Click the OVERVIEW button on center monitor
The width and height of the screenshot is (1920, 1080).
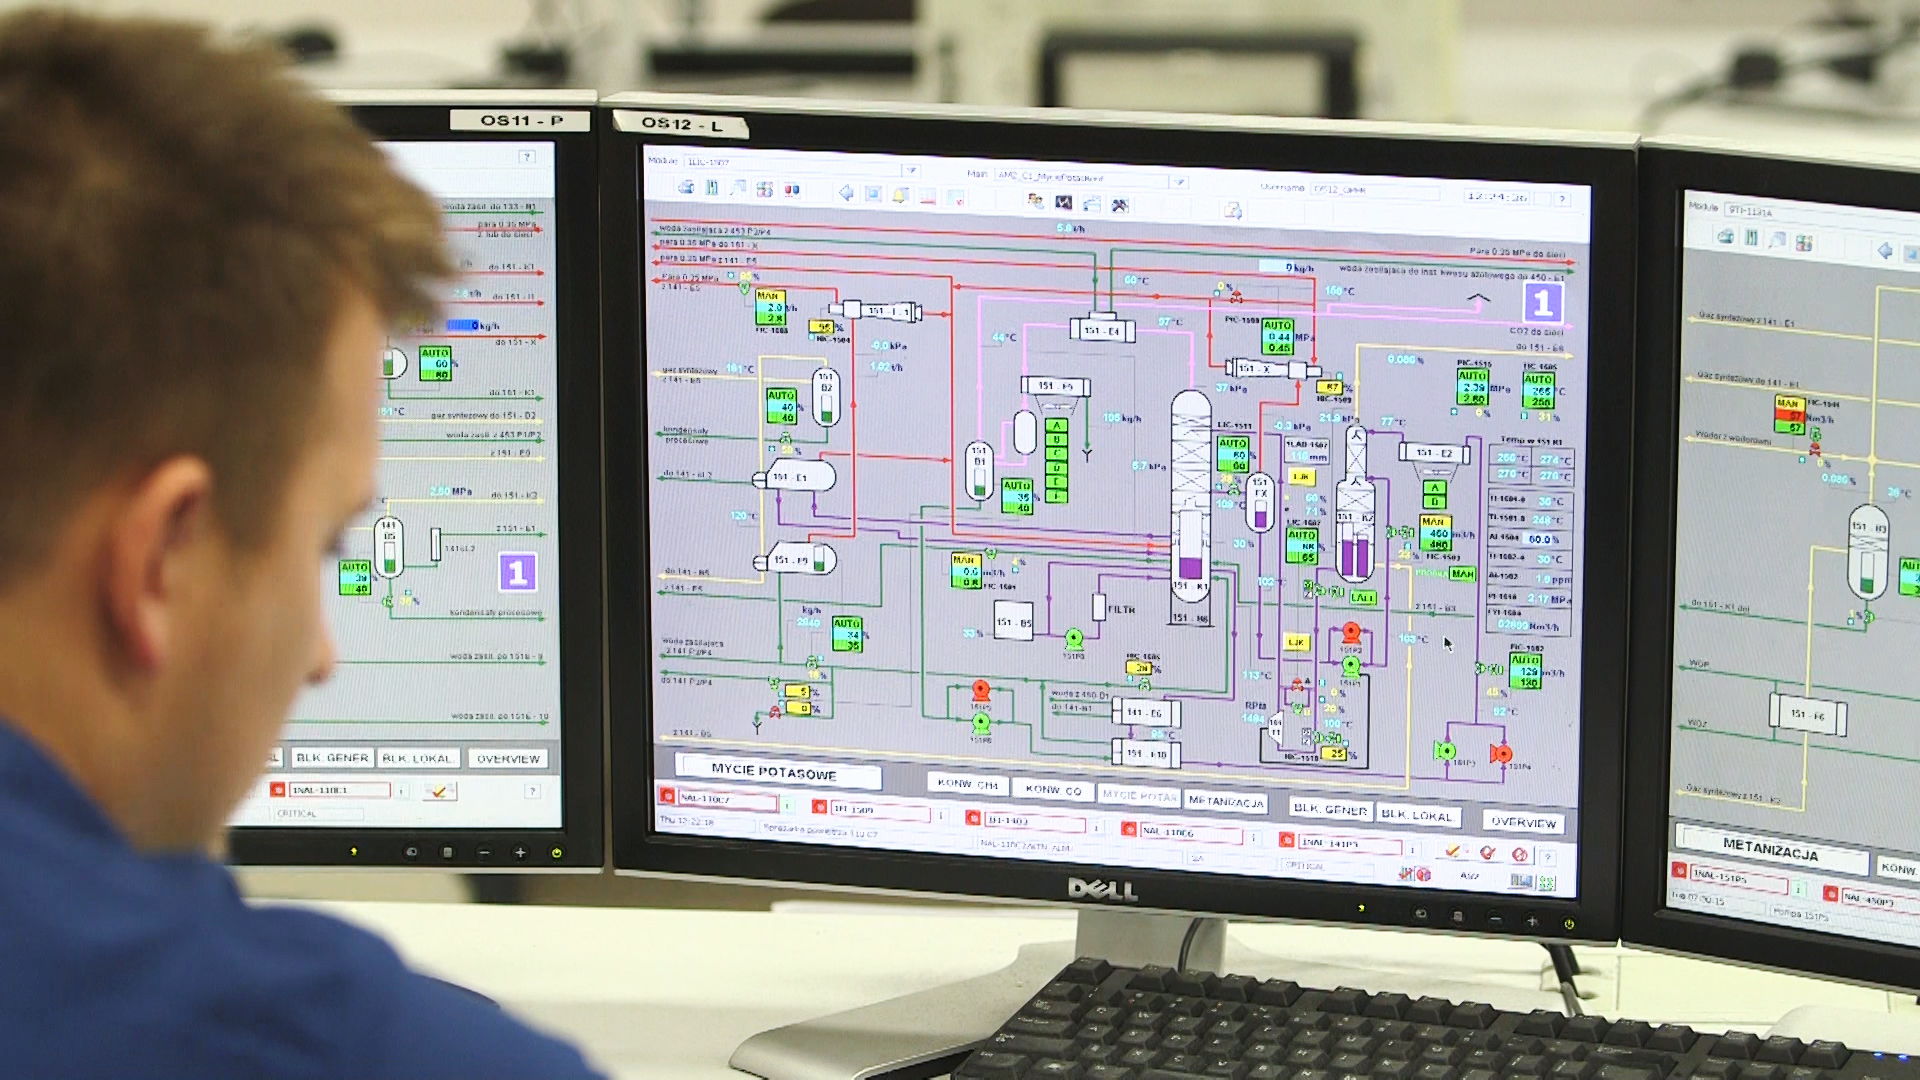pos(1523,821)
